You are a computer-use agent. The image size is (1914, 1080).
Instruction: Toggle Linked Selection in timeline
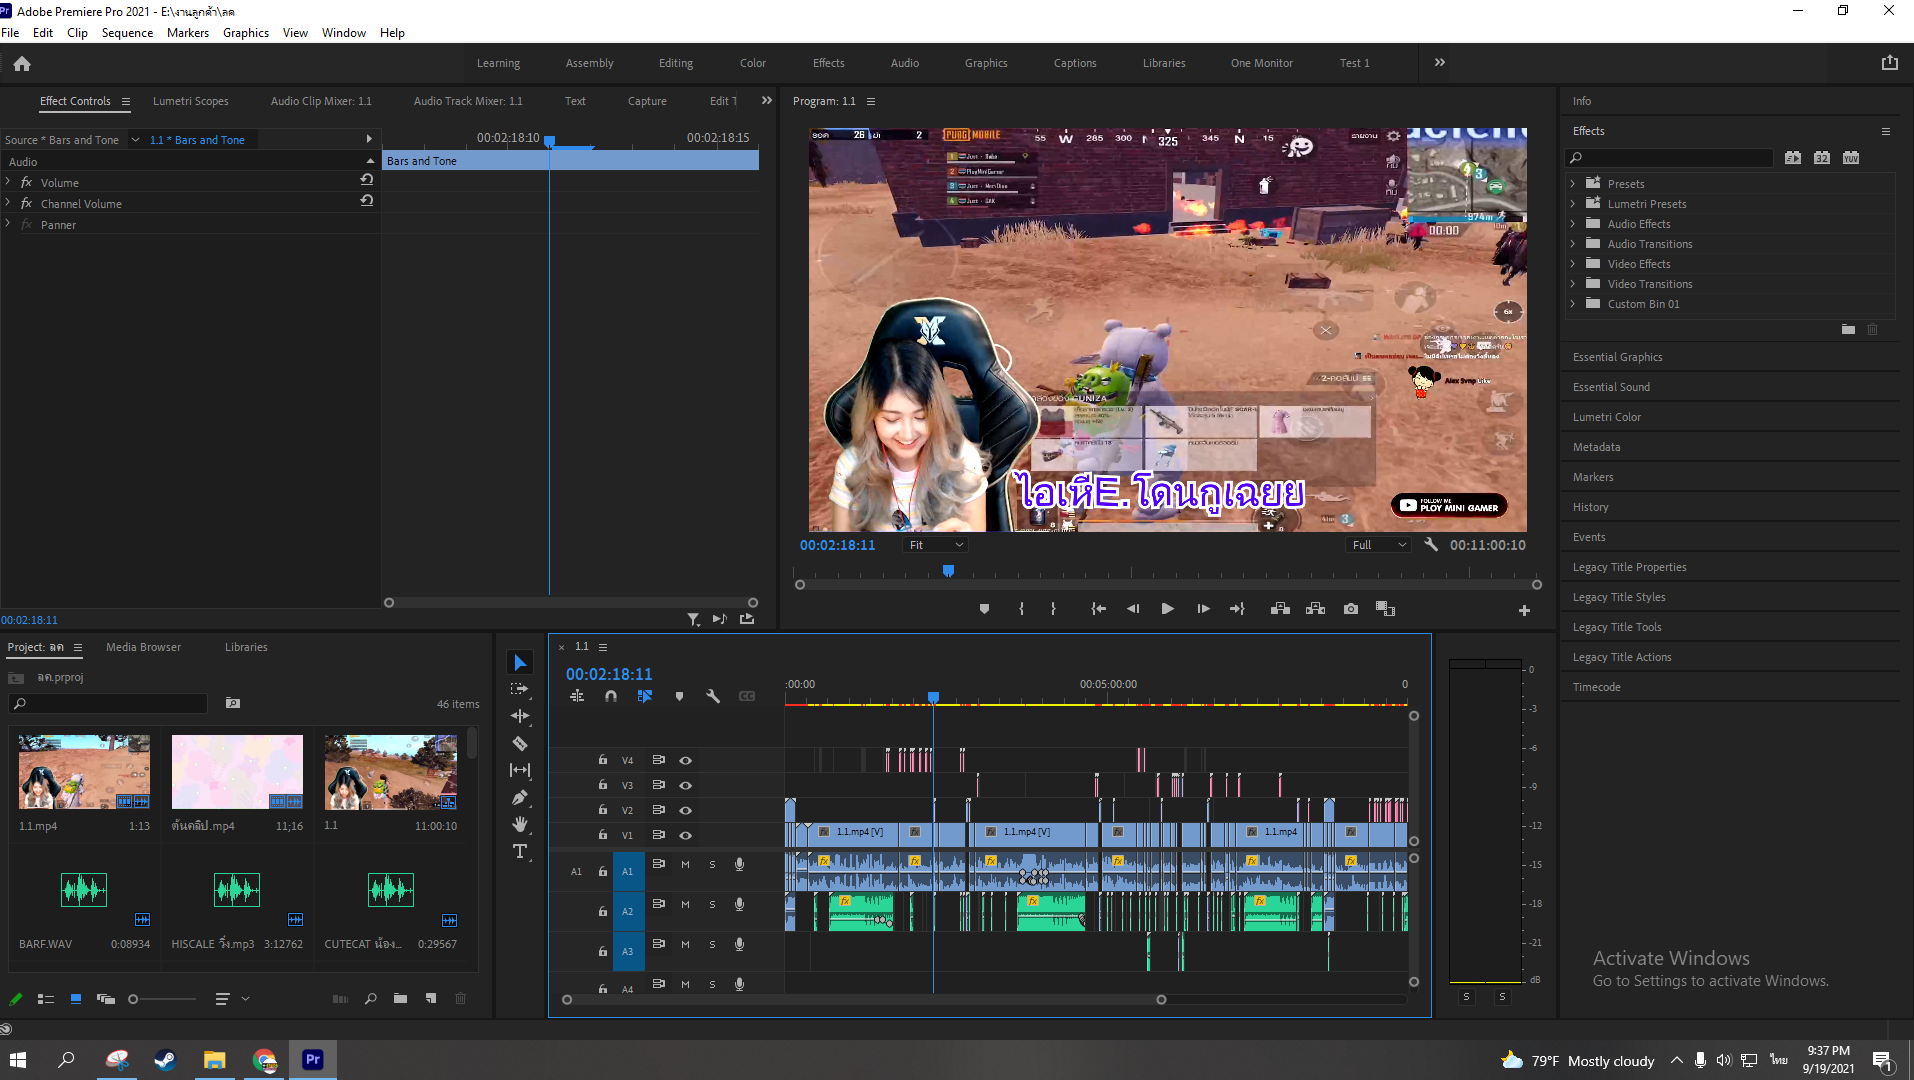(x=645, y=697)
